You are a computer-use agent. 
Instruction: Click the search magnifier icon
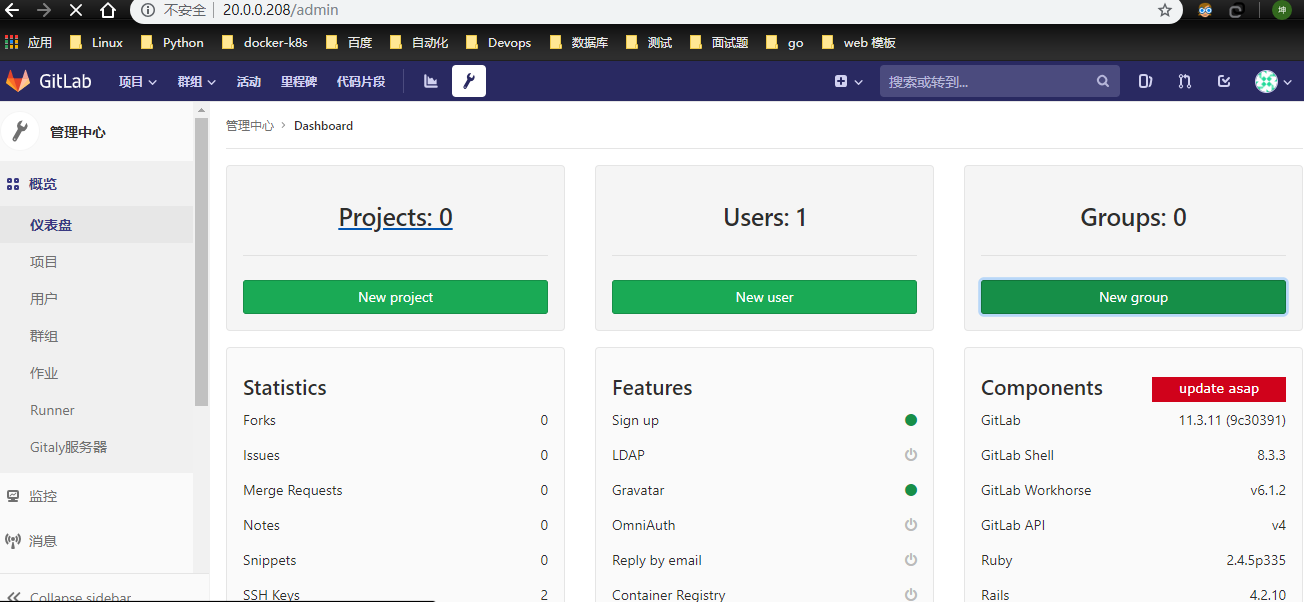pos(1103,82)
